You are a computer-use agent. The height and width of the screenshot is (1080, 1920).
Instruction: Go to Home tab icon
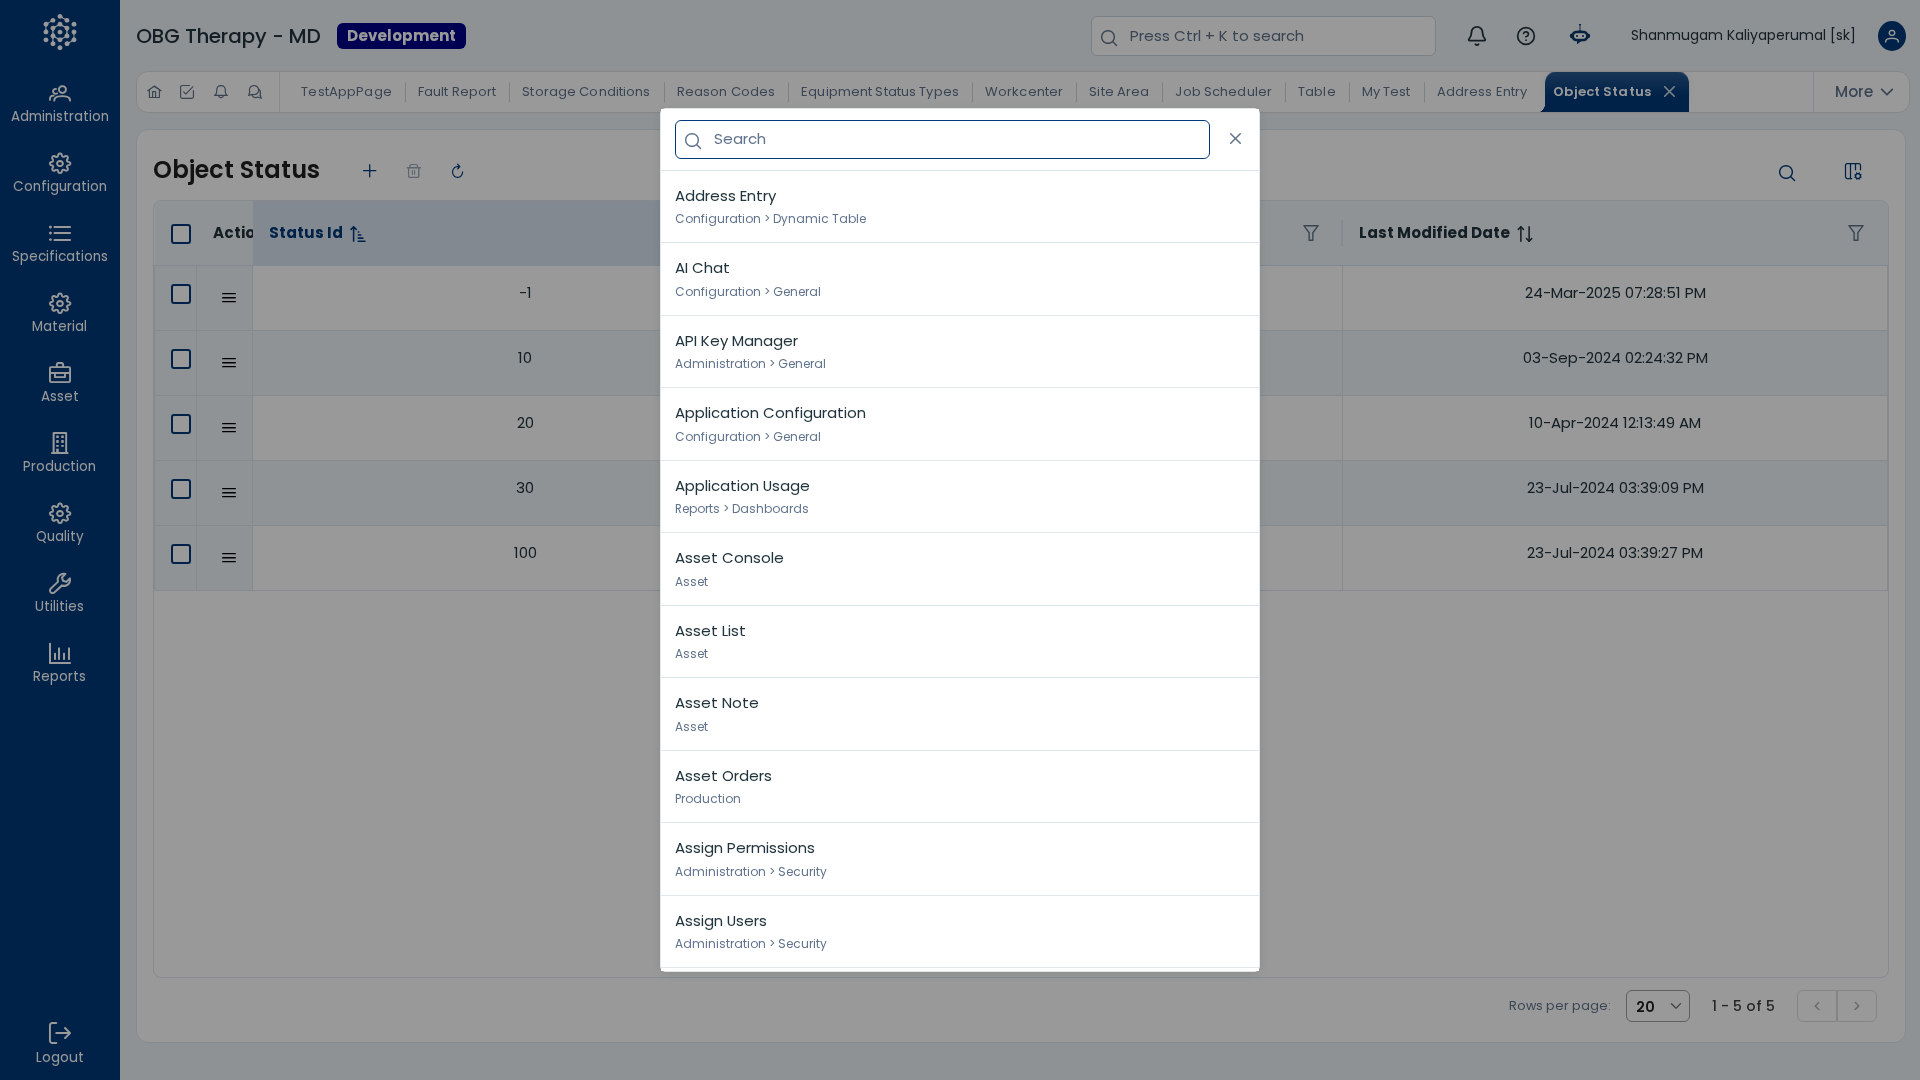coord(154,92)
